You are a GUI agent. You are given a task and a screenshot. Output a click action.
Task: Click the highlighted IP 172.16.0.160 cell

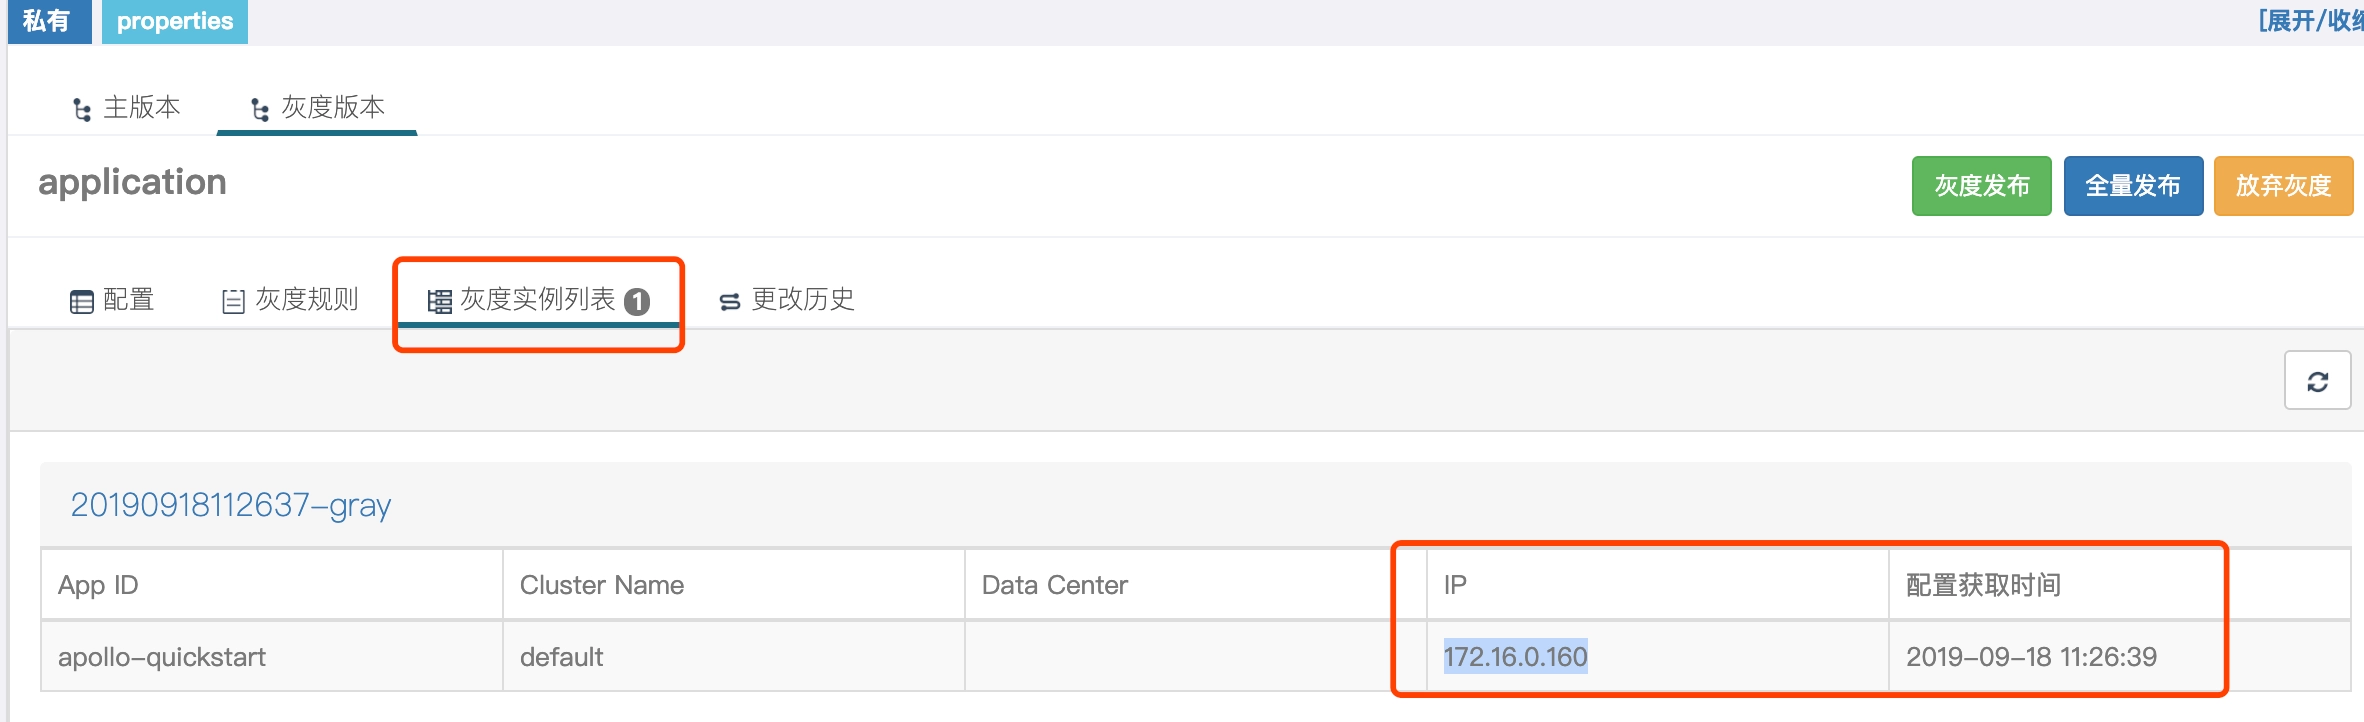1515,657
